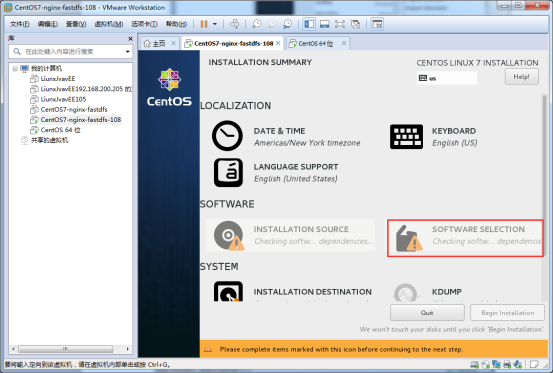Click the Quit button
Screen dimensions: 553x373
(x=427, y=313)
